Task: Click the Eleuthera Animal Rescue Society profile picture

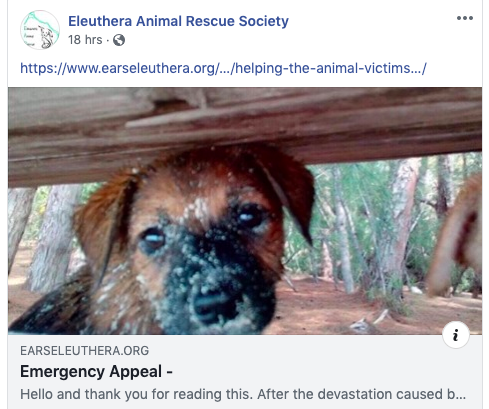Action: point(40,30)
